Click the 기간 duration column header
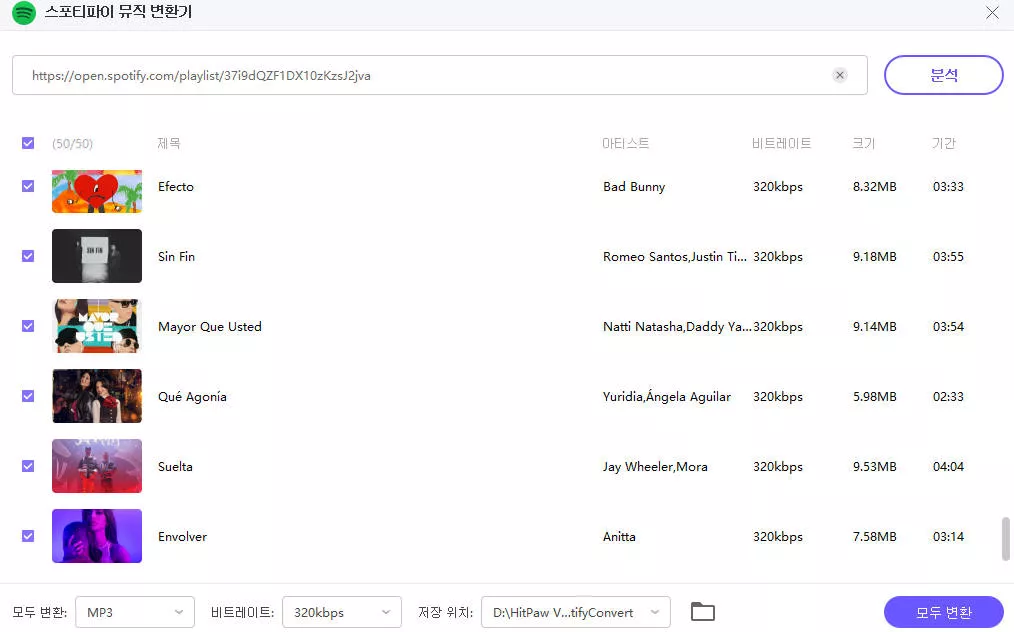1014x632 pixels. point(944,143)
